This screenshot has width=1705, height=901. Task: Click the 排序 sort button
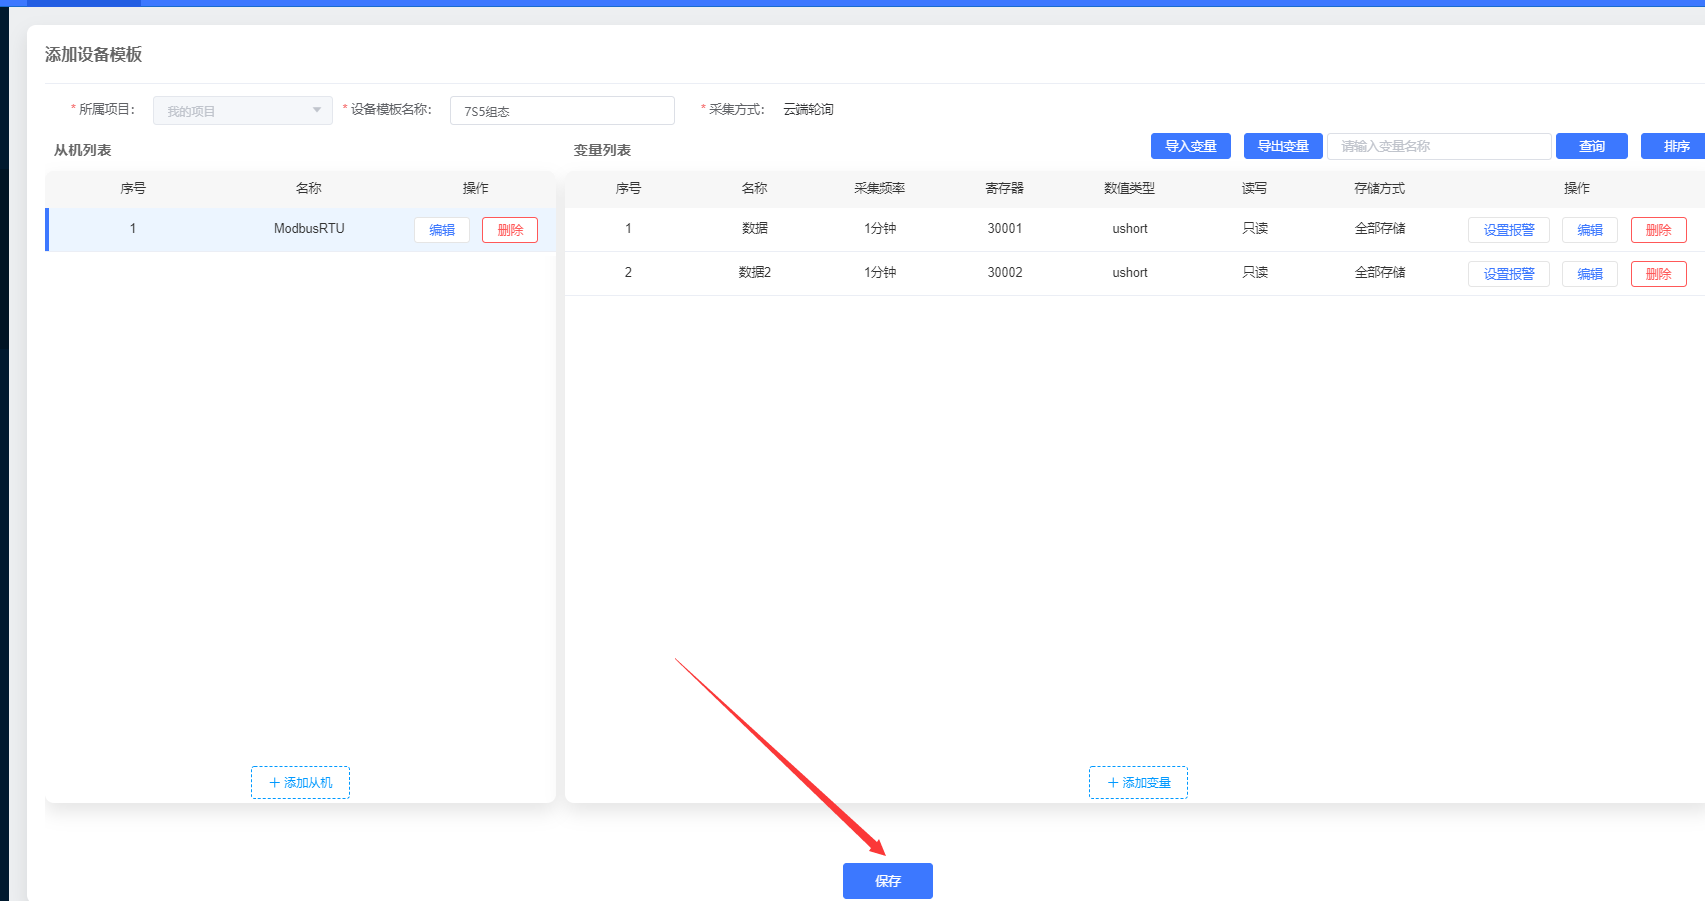pyautogui.click(x=1675, y=146)
